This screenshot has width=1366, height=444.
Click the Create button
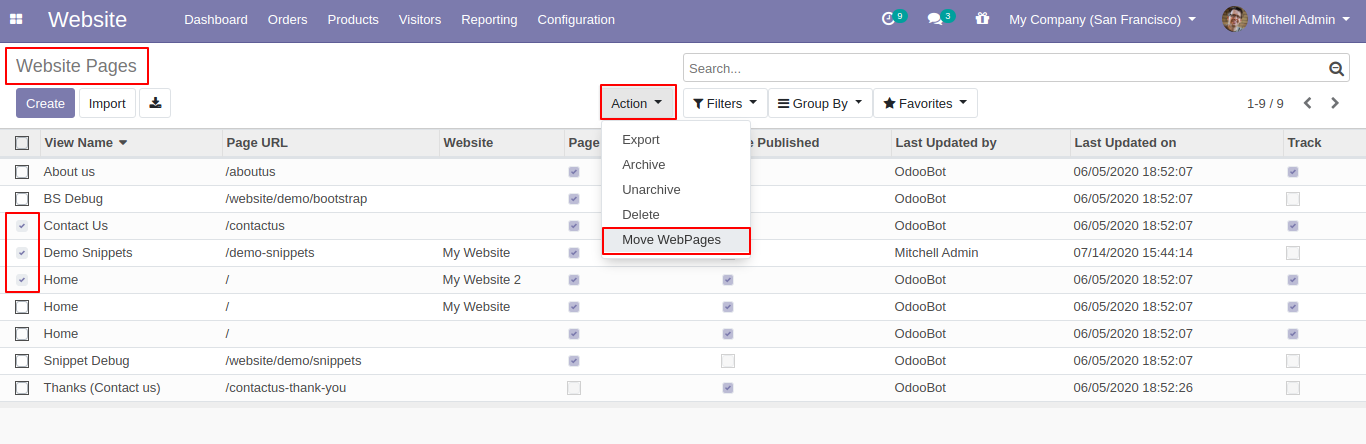pos(45,103)
